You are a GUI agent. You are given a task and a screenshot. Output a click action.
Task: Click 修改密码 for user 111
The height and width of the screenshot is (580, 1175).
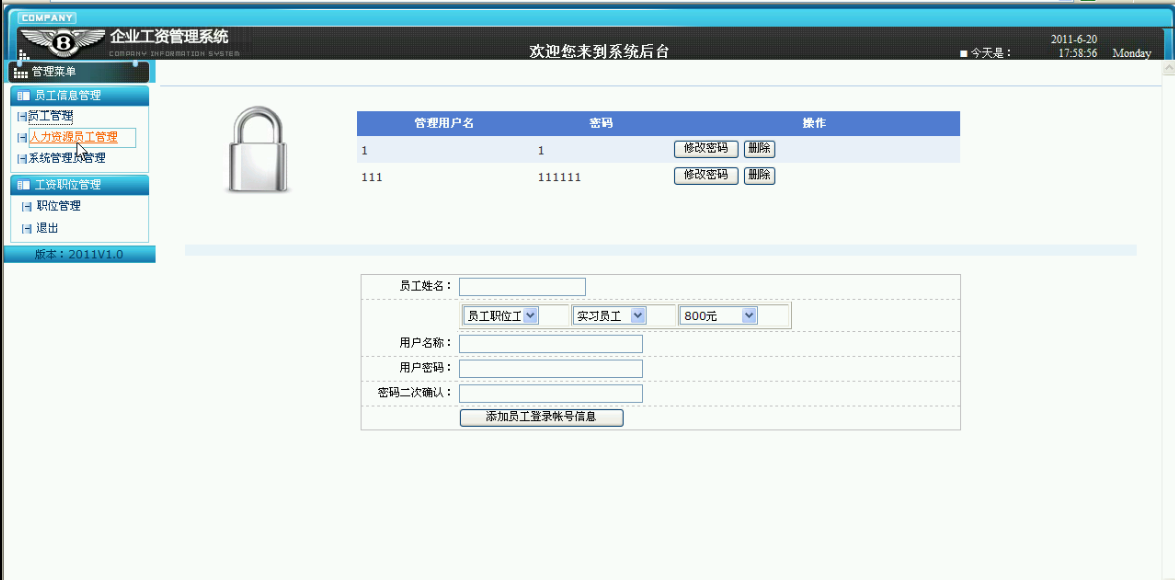coord(706,176)
